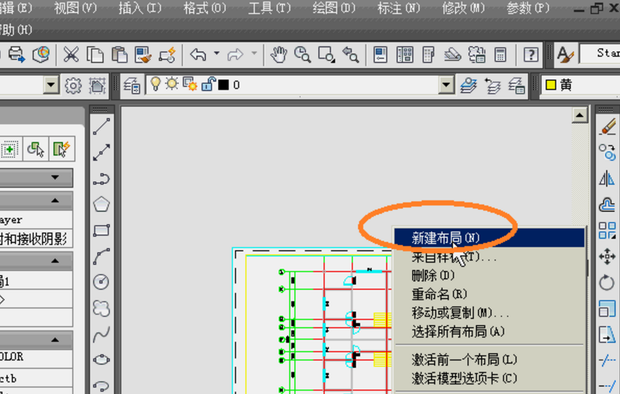Select the Arc drawing tool
Viewport: 620px width, 394px height.
tap(102, 256)
